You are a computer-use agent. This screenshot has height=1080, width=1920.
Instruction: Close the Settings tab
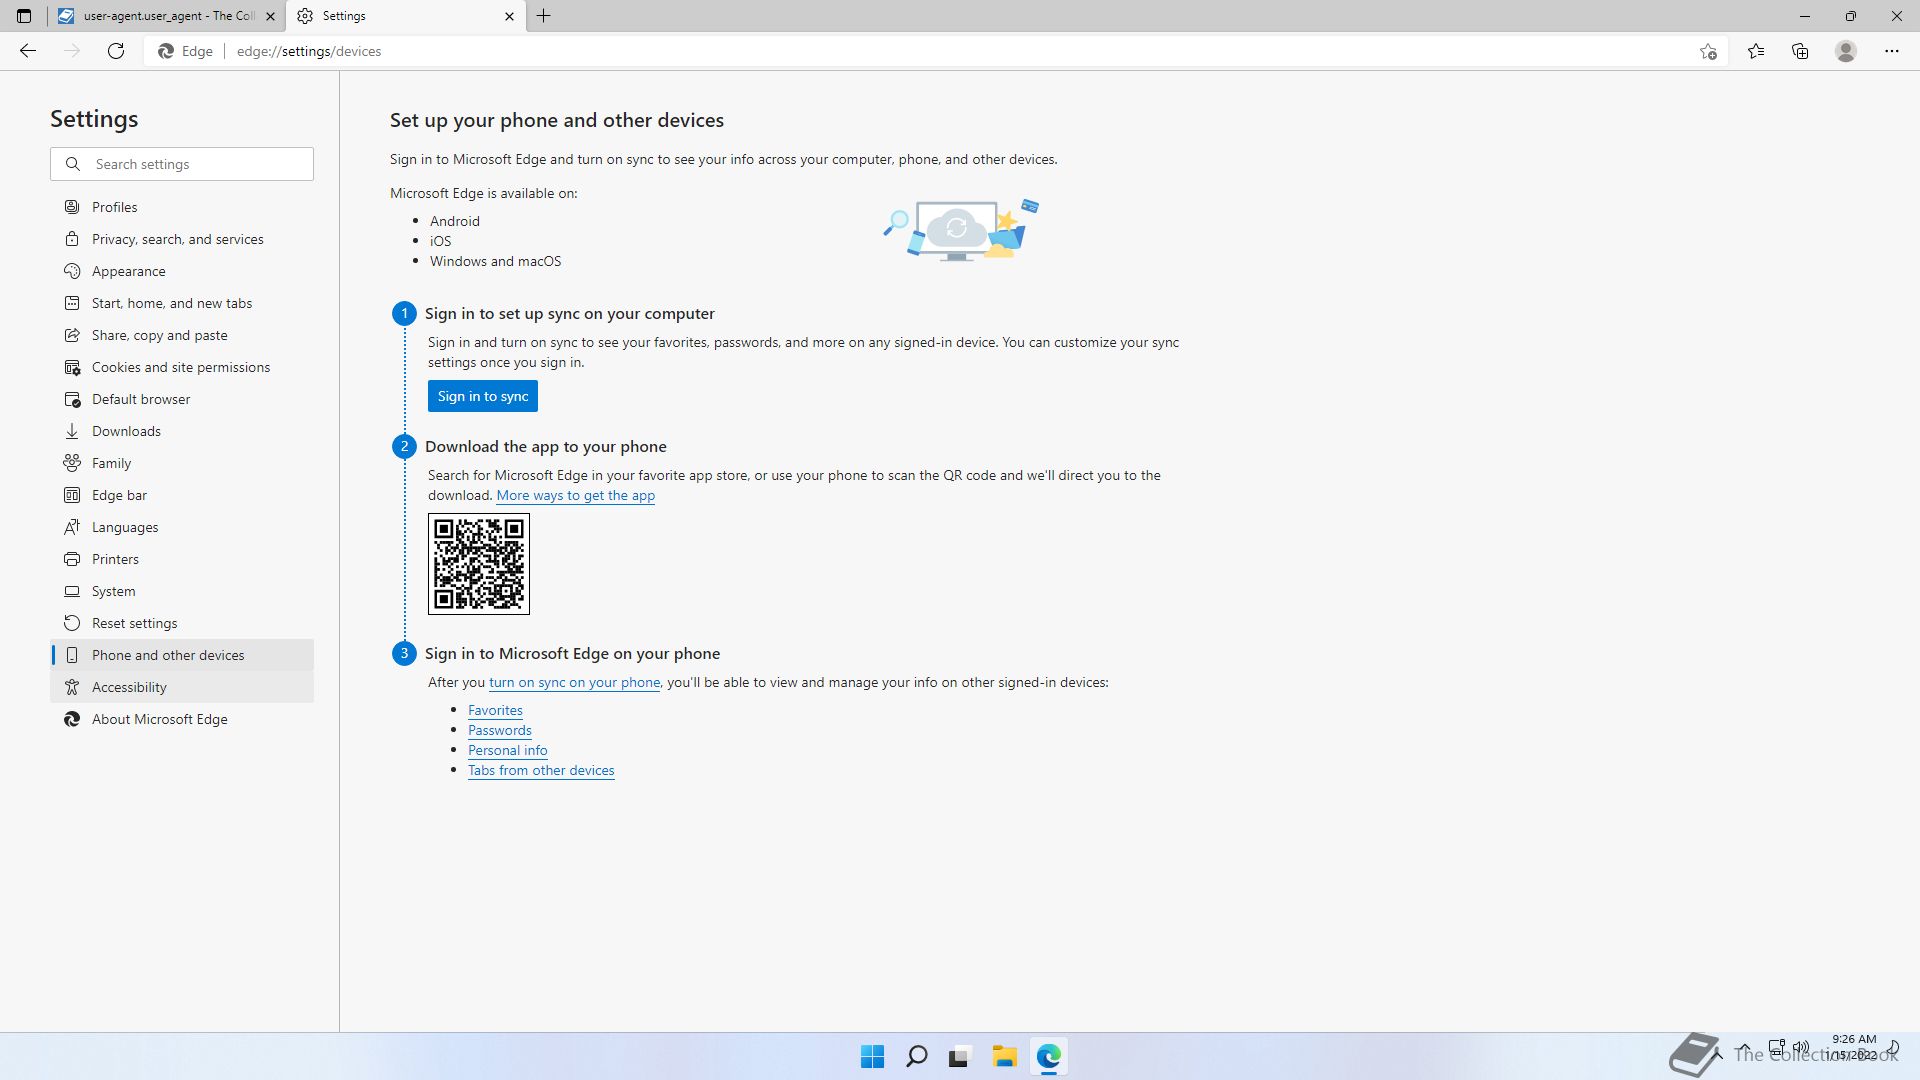point(509,16)
